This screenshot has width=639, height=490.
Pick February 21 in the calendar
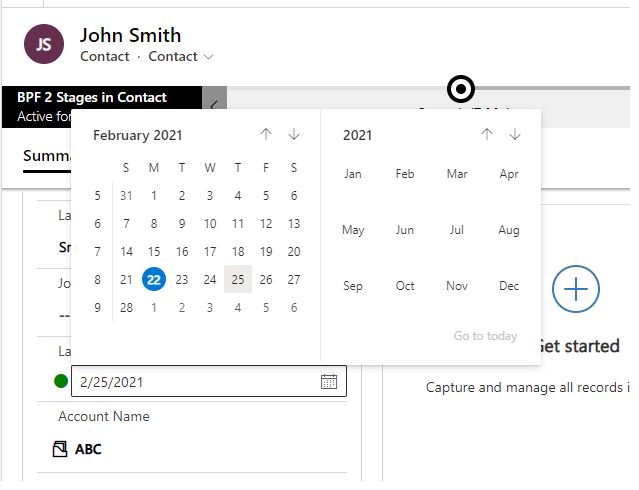tap(126, 280)
